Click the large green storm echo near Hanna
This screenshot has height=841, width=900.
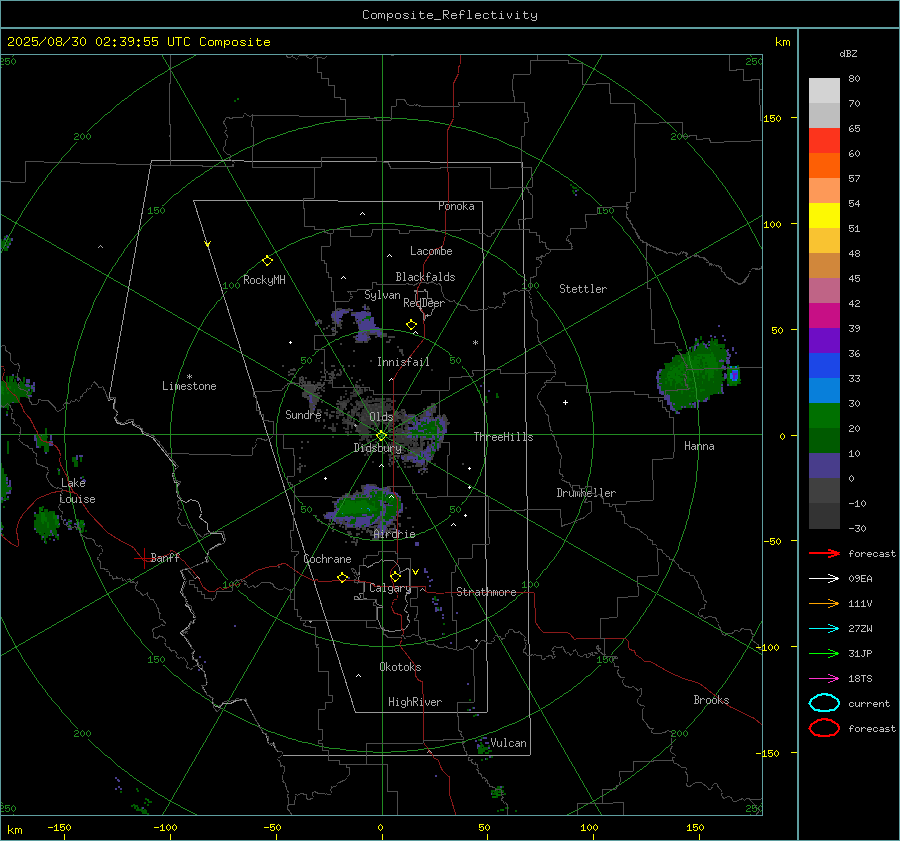tap(692, 376)
